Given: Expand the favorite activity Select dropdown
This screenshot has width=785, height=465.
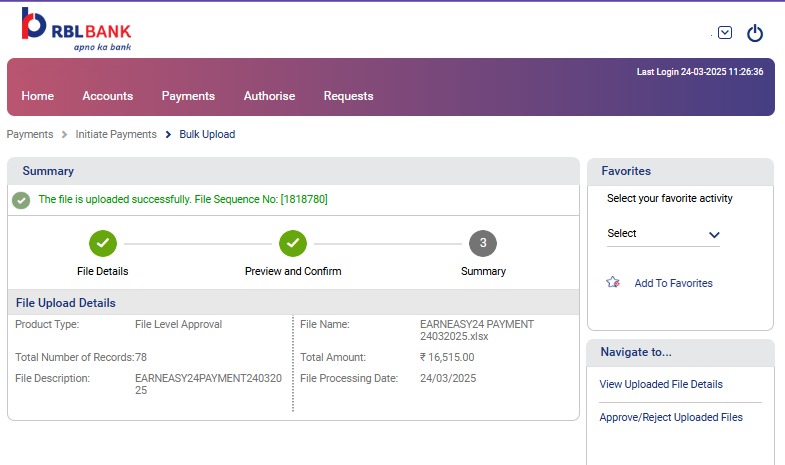Looking at the screenshot, I should pyautogui.click(x=663, y=234).
